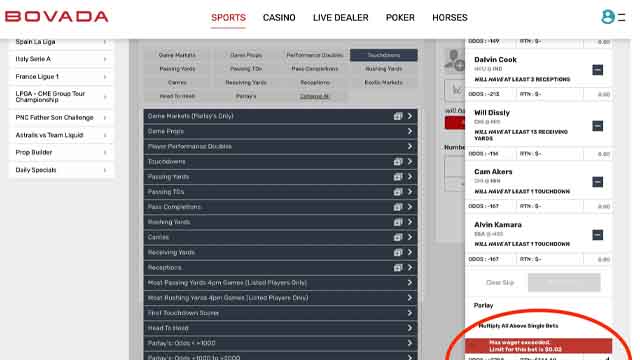Expand Receptions accordion row chevron
The height and width of the screenshot is (360, 640).
410,267
